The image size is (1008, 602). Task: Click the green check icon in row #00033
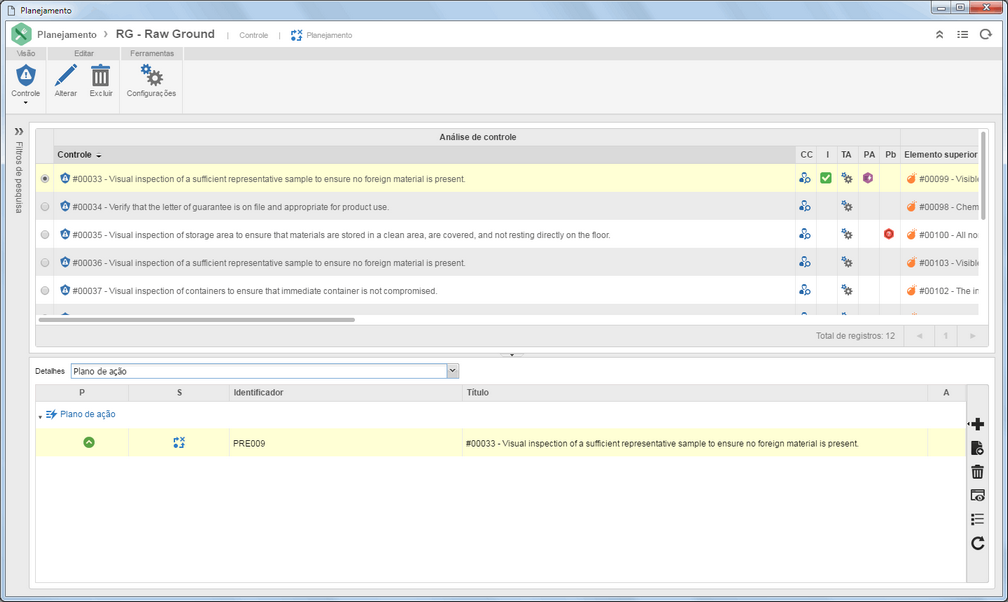[x=826, y=178]
